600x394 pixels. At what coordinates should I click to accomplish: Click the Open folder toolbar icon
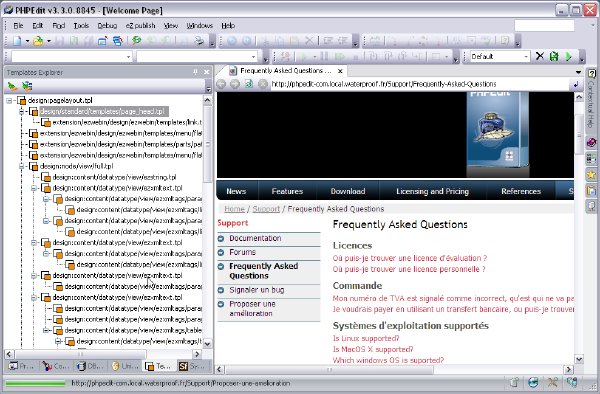(x=38, y=41)
